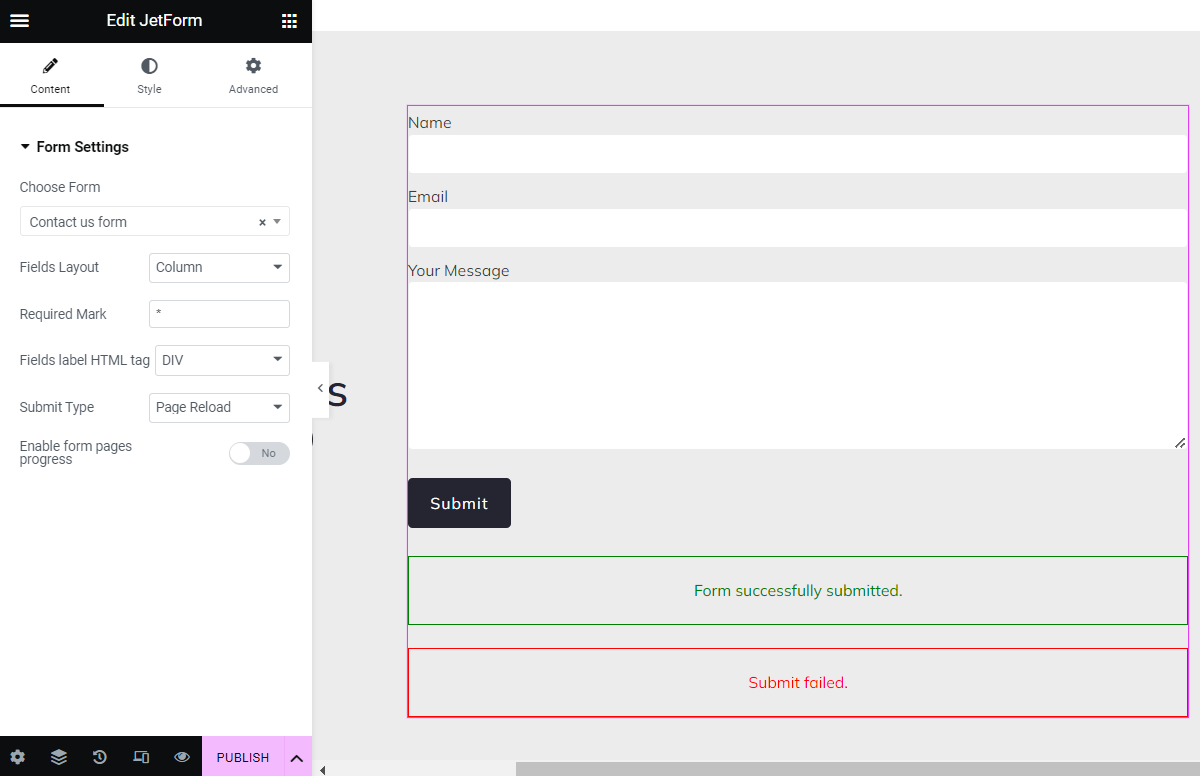Open the Submit Type dropdown
Image resolution: width=1200 pixels, height=776 pixels.
pos(218,407)
